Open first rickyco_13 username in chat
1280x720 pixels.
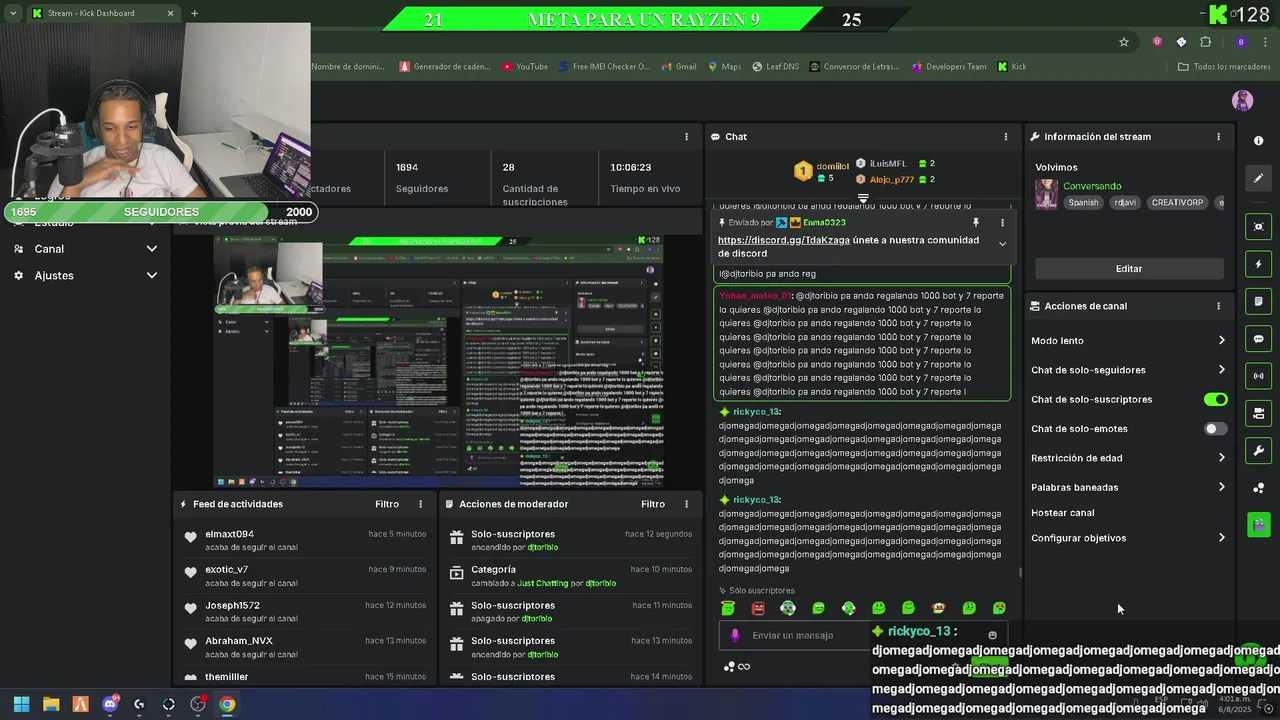coord(755,412)
